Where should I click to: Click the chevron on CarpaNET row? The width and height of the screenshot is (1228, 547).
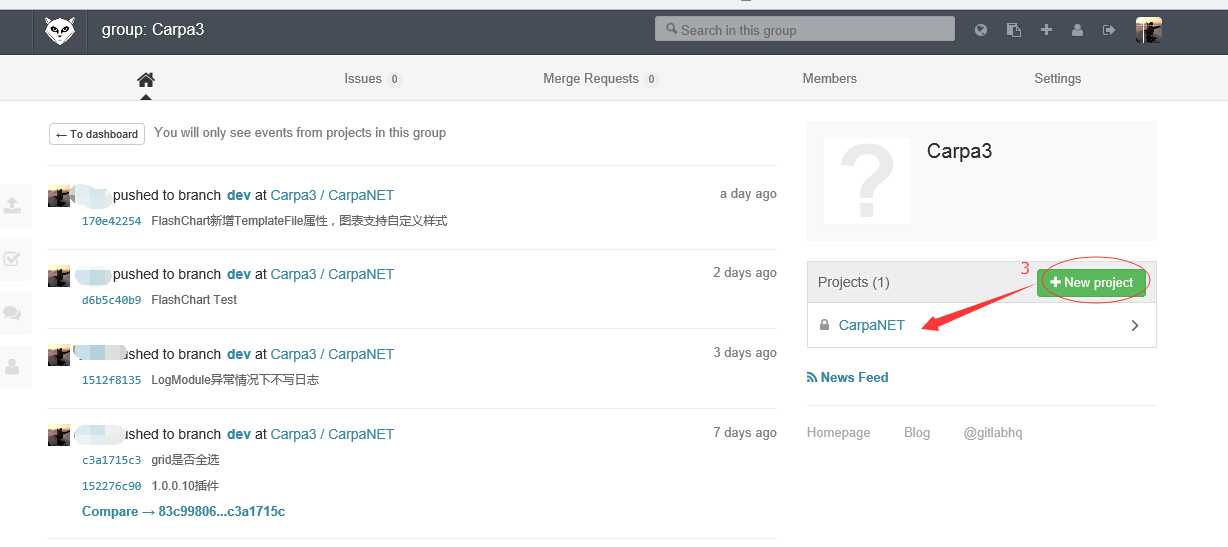point(1134,325)
